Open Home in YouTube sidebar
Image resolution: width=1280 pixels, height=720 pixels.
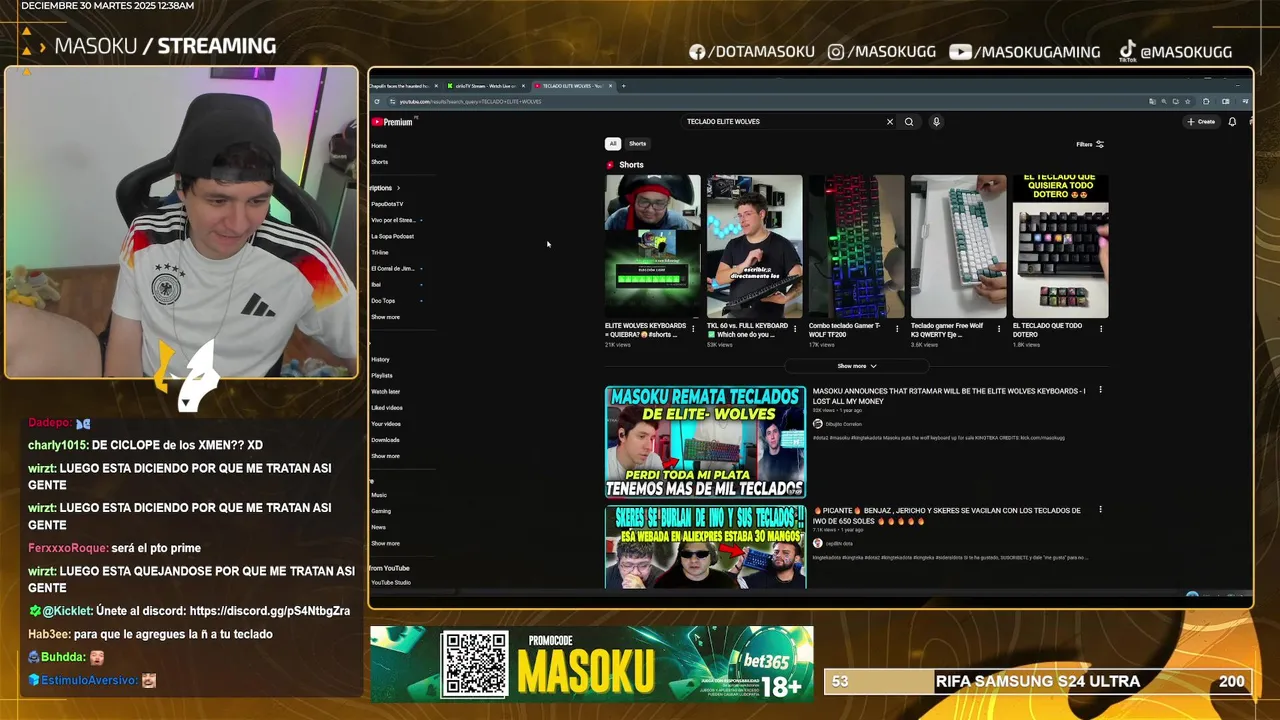379,146
